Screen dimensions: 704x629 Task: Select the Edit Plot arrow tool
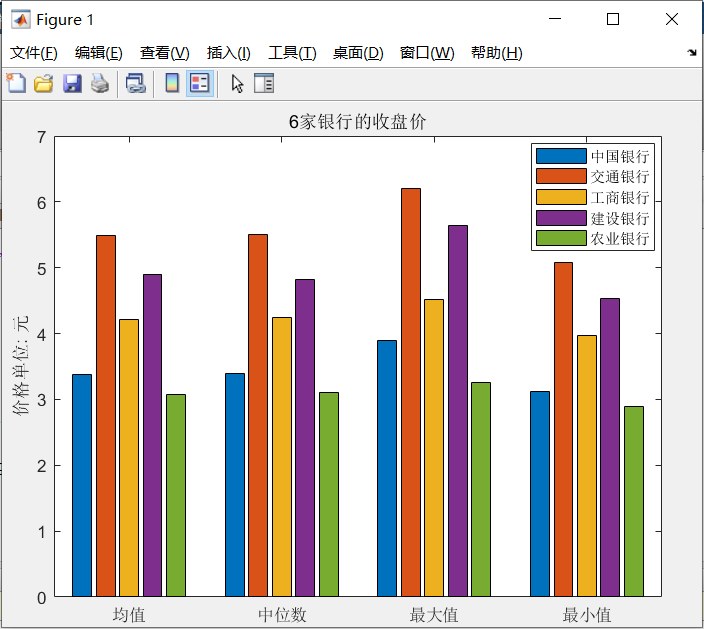pos(237,84)
